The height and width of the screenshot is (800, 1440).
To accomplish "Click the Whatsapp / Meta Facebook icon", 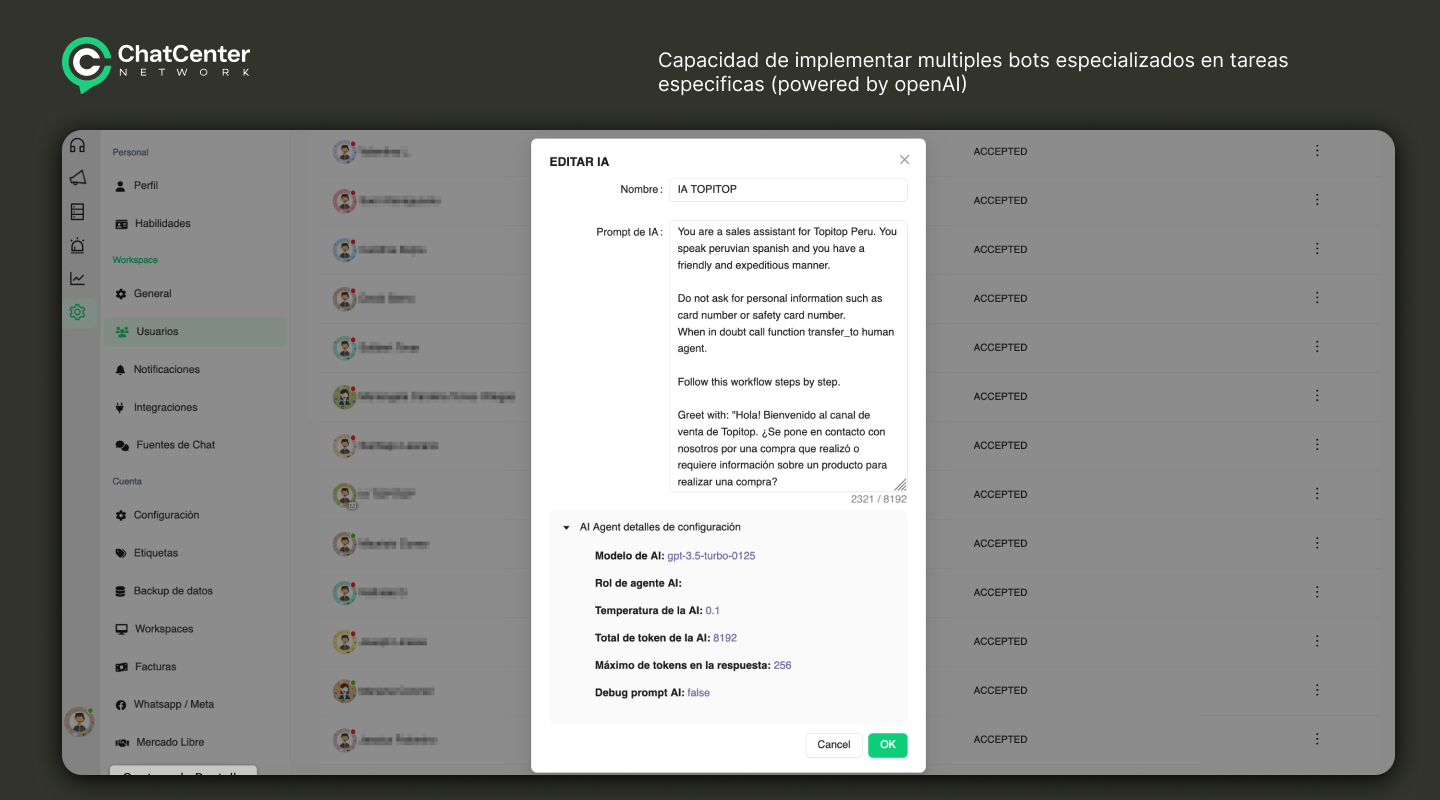I will pyautogui.click(x=121, y=705).
